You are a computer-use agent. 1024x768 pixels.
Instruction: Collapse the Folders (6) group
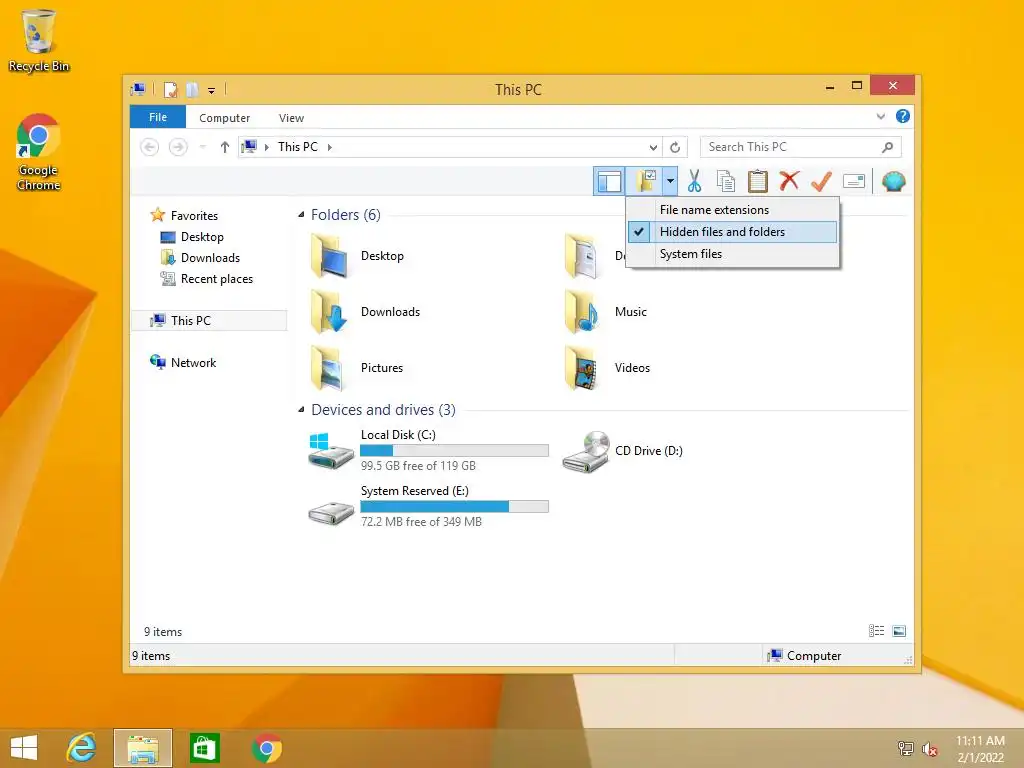(301, 215)
